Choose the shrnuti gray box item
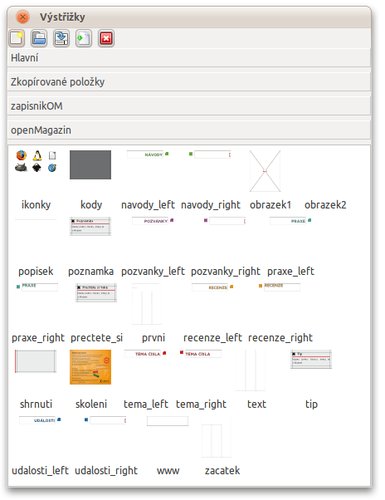Viewport: 385px width, 500px height. (35, 361)
